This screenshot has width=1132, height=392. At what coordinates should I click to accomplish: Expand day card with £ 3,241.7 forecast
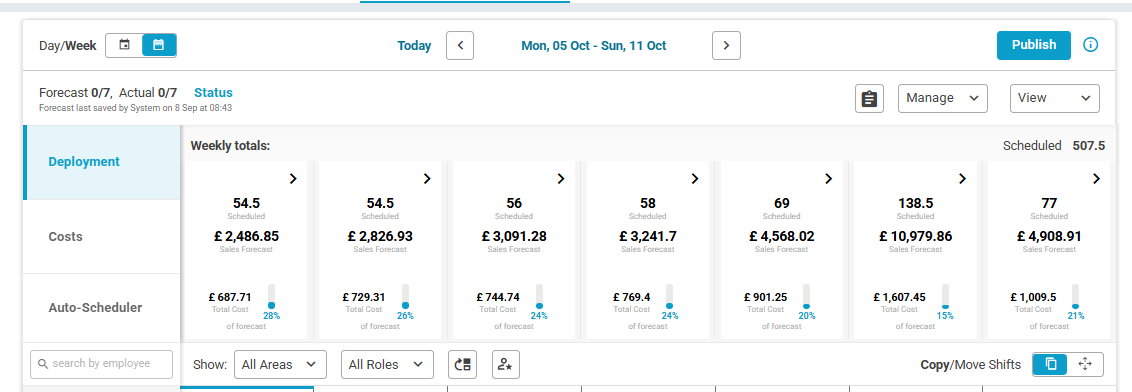(695, 178)
